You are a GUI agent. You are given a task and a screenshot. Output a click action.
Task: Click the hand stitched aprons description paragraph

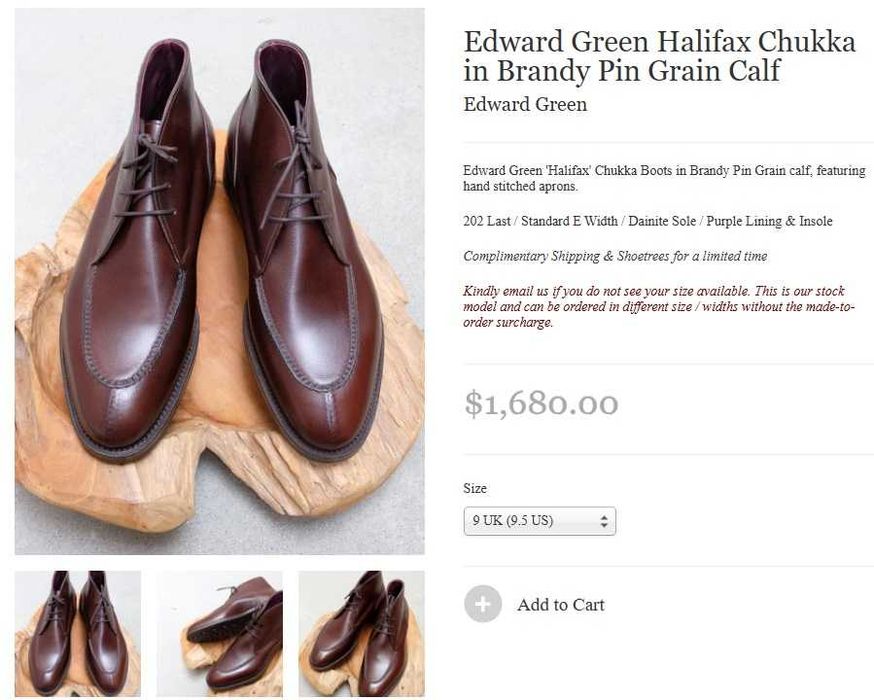click(664, 178)
